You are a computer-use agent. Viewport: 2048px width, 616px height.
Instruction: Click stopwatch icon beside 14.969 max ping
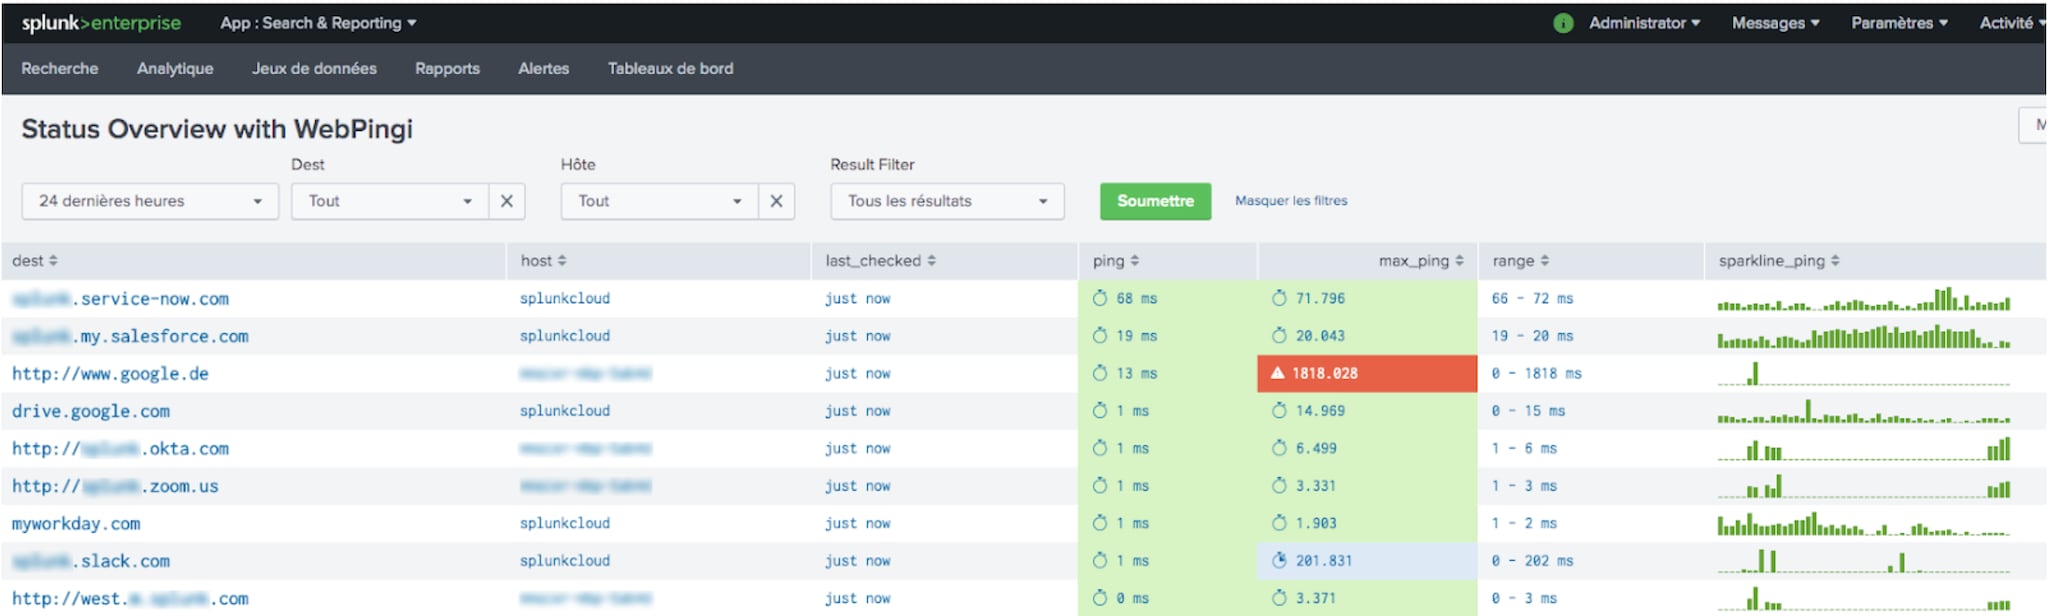(1279, 411)
